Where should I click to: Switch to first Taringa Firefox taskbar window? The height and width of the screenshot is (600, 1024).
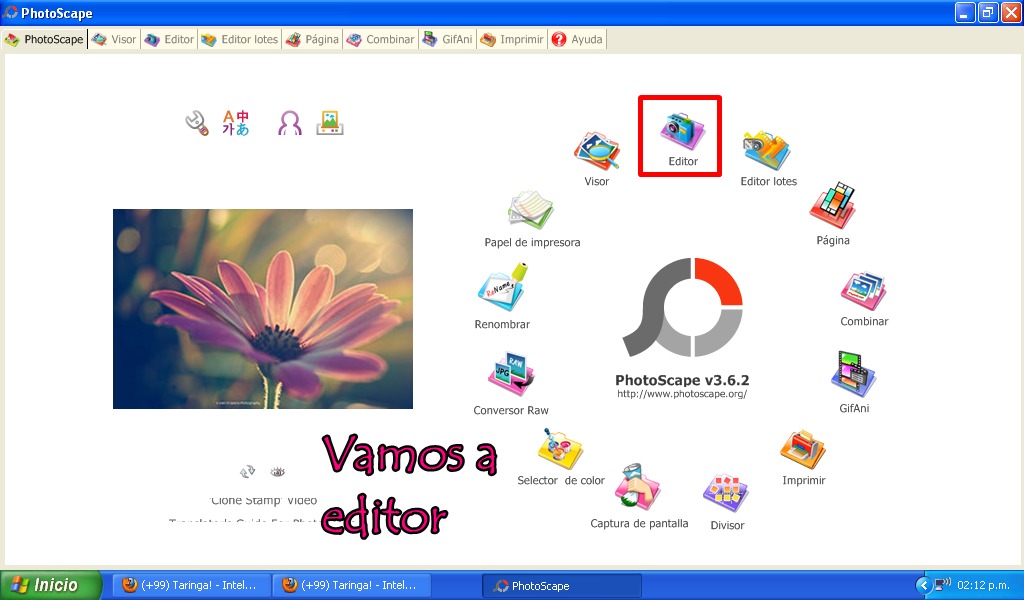pyautogui.click(x=190, y=585)
